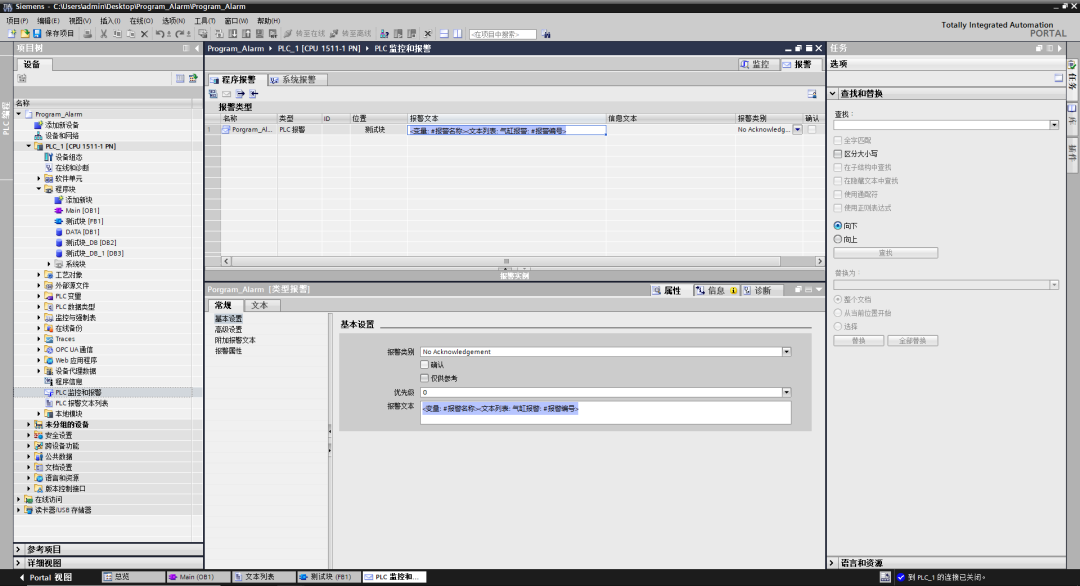Click the New project toolbar icon
This screenshot has width=1080, height=586.
click(12, 34)
